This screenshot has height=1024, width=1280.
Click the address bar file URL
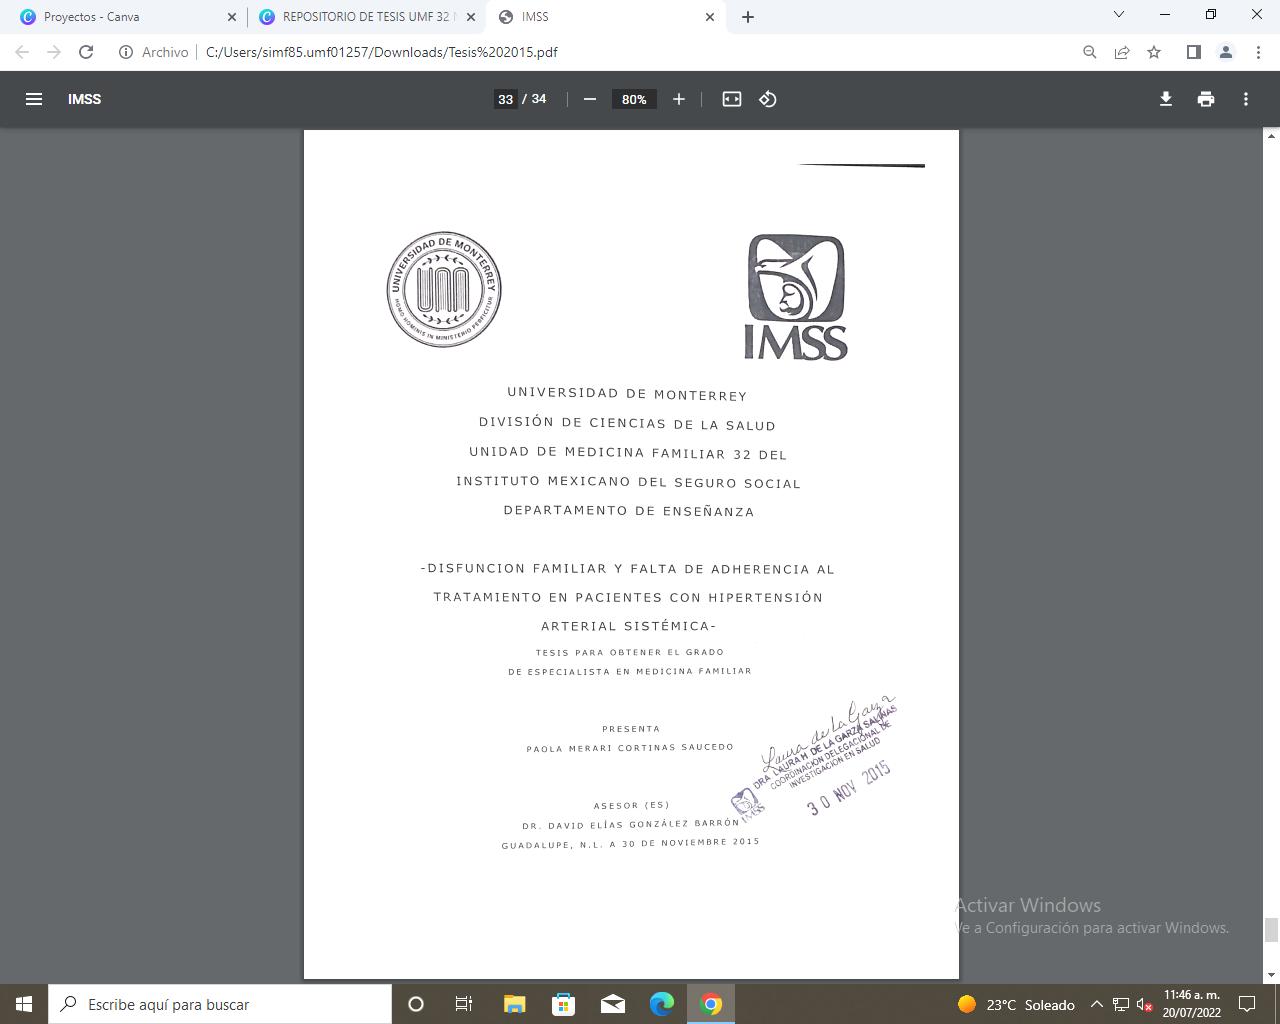pos(381,52)
